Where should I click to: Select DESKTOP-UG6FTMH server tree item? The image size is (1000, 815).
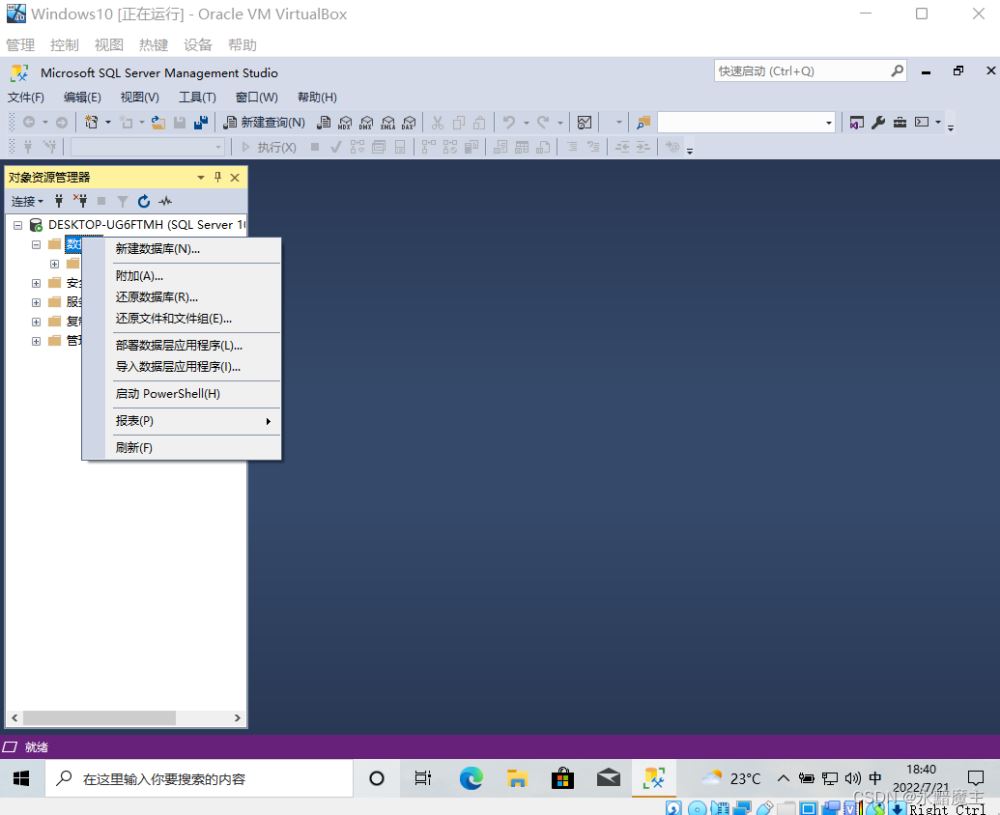point(146,224)
